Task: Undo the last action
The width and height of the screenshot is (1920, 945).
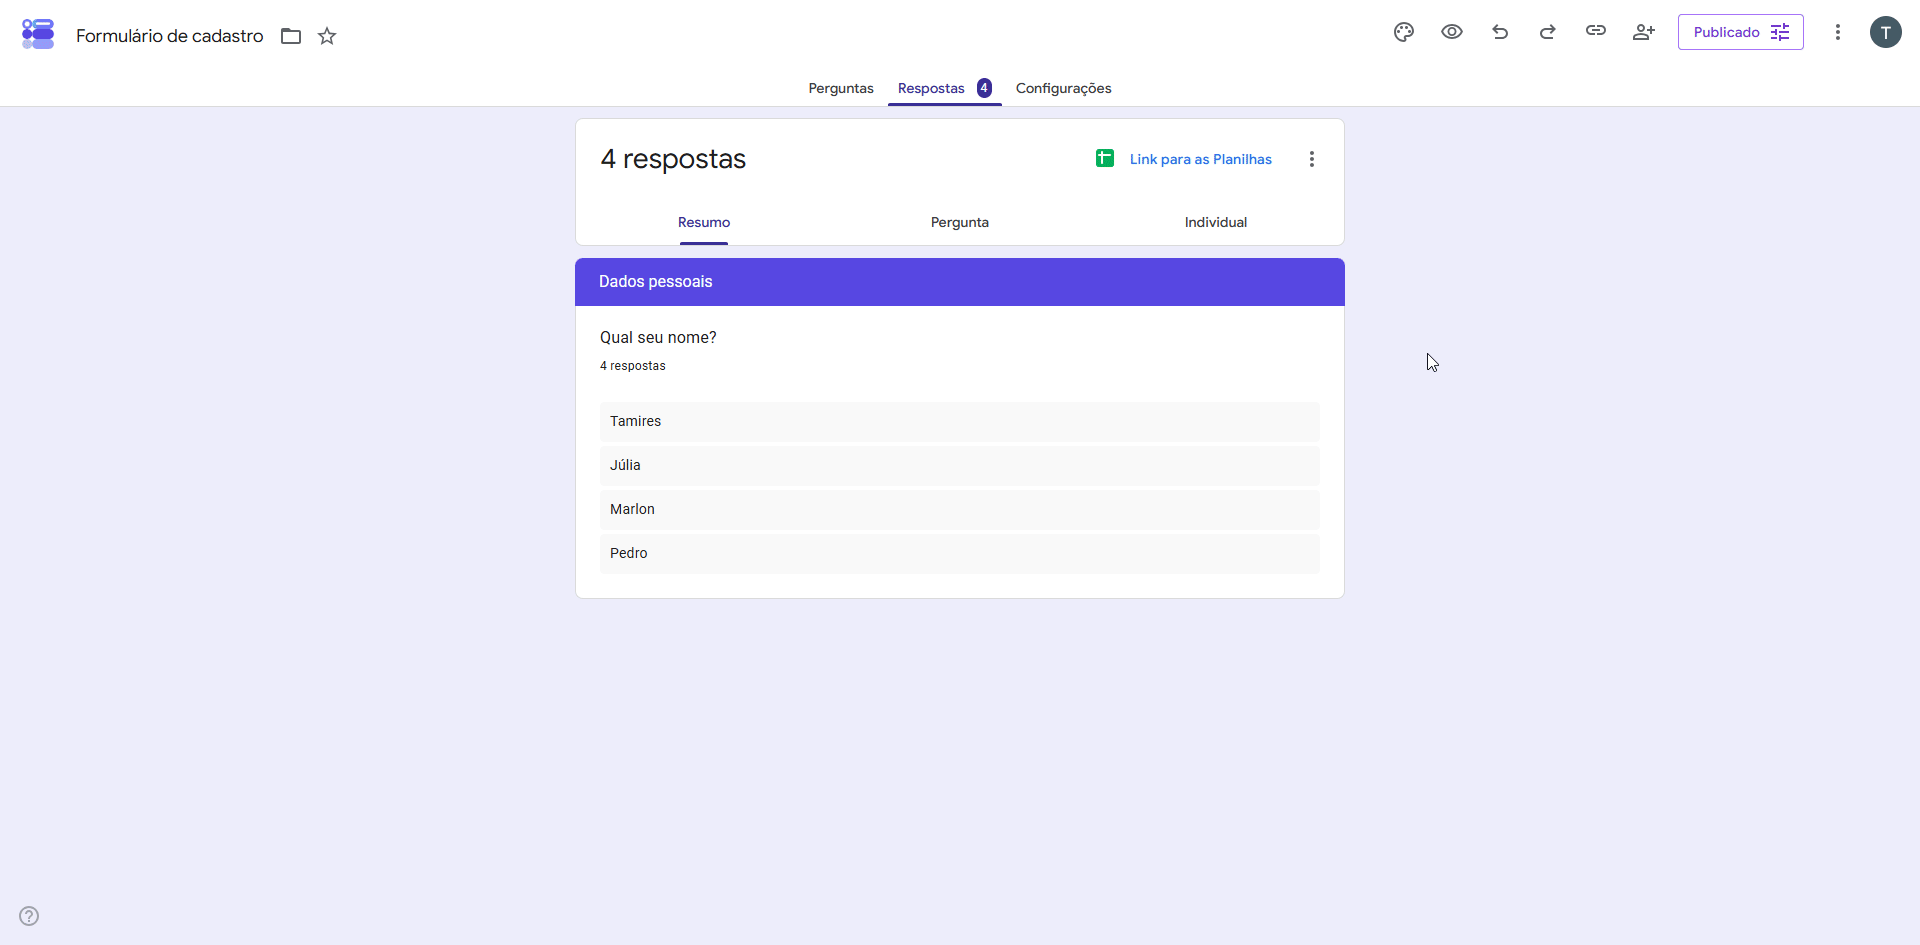Action: (x=1500, y=32)
